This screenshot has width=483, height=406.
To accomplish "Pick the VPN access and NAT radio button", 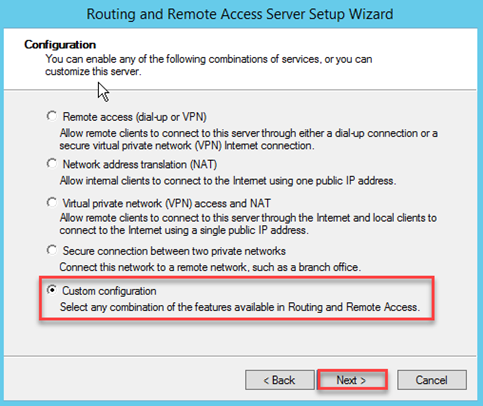I will 52,202.
